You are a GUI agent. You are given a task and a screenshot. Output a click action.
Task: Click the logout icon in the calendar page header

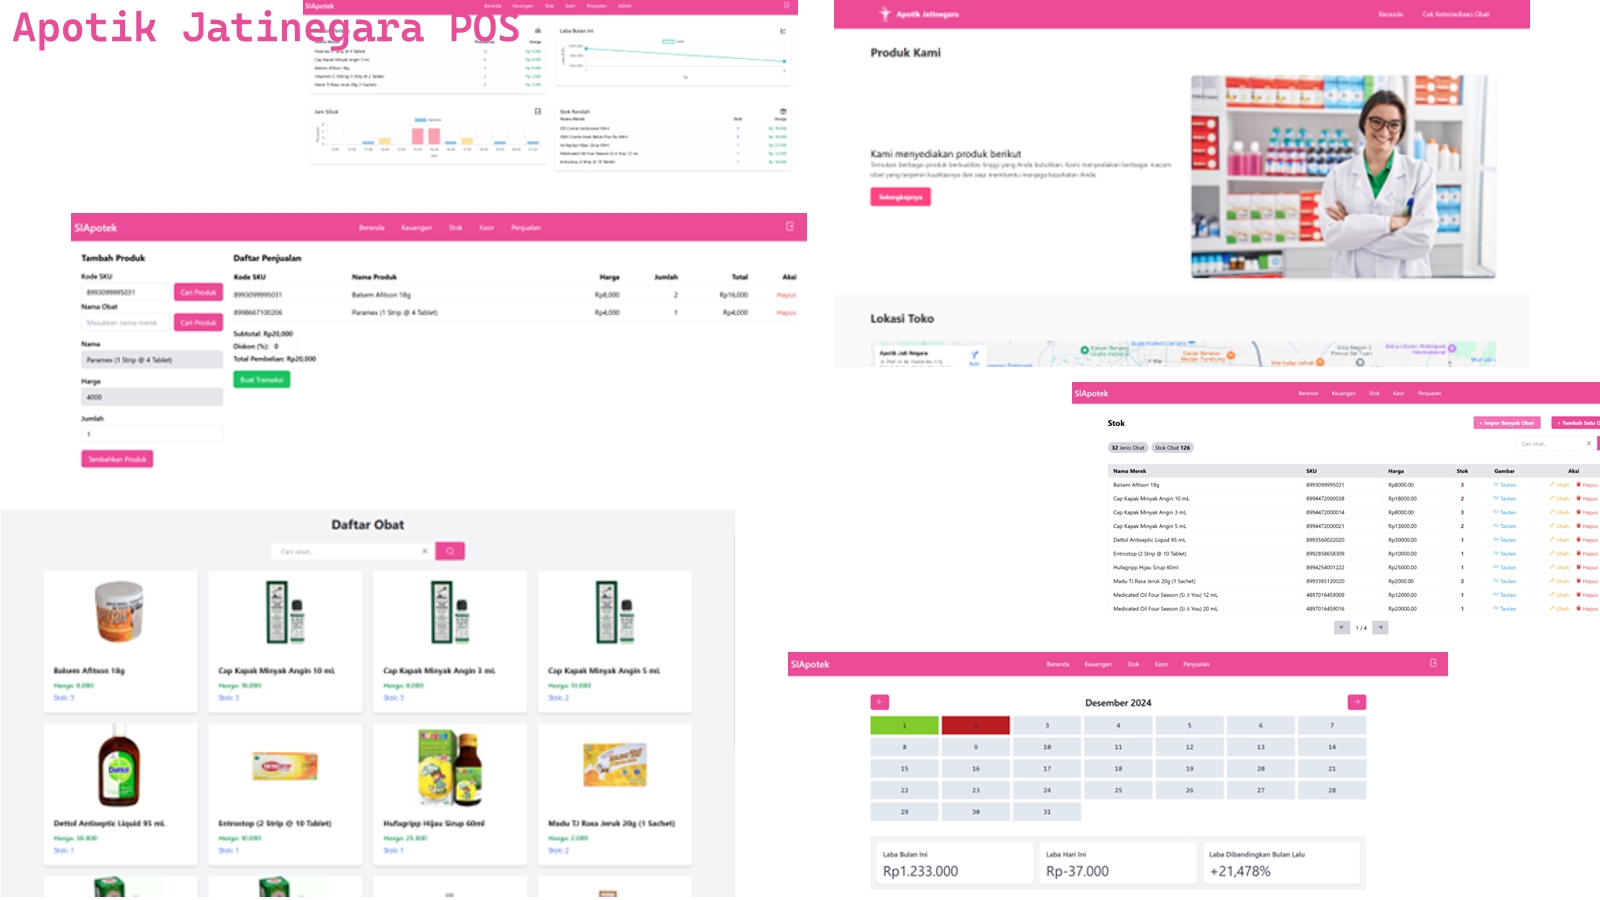(x=1433, y=663)
